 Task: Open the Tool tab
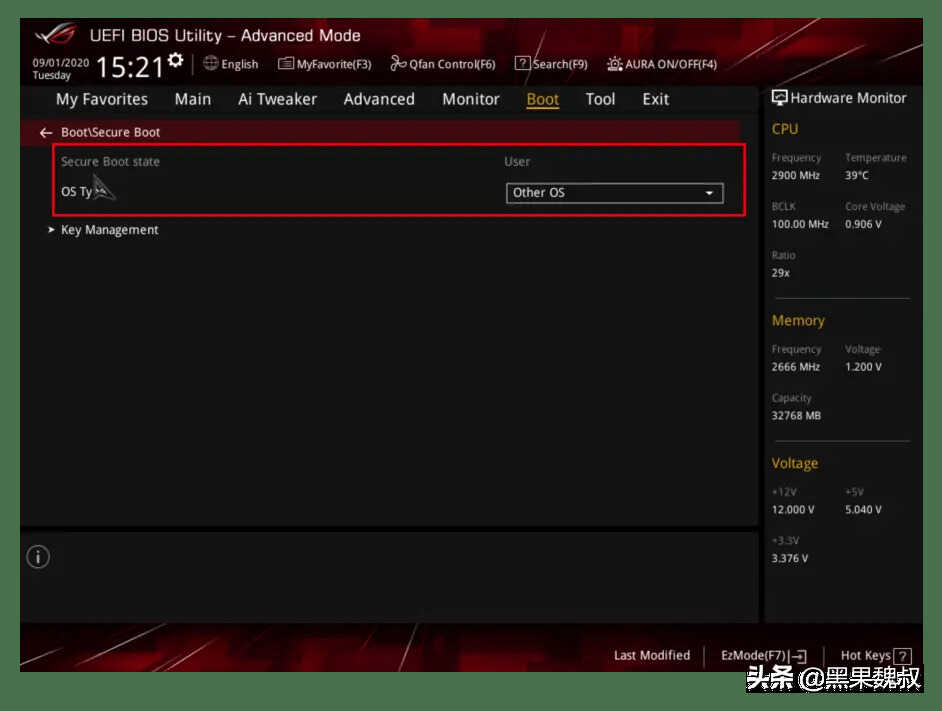click(x=600, y=99)
